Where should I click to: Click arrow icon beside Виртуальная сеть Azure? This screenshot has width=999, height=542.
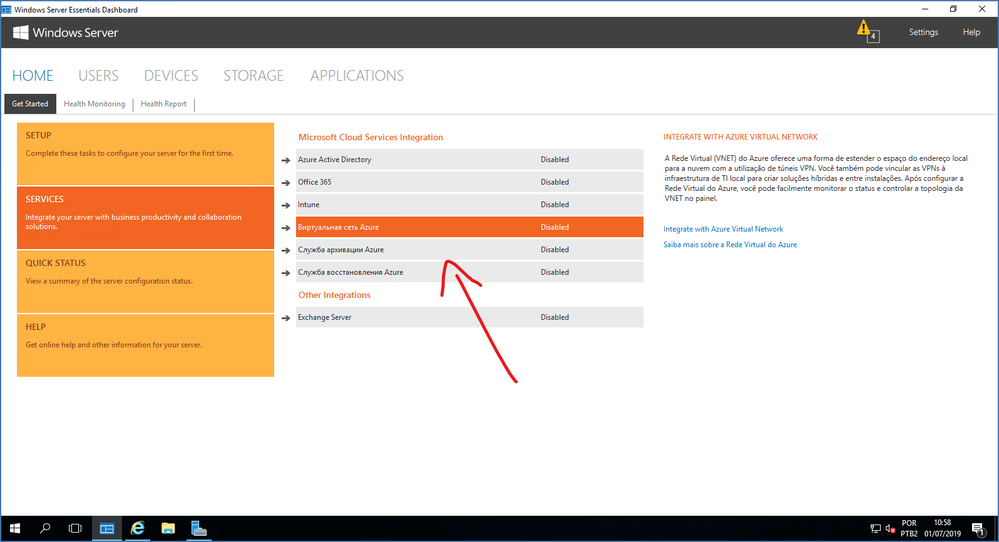[286, 227]
